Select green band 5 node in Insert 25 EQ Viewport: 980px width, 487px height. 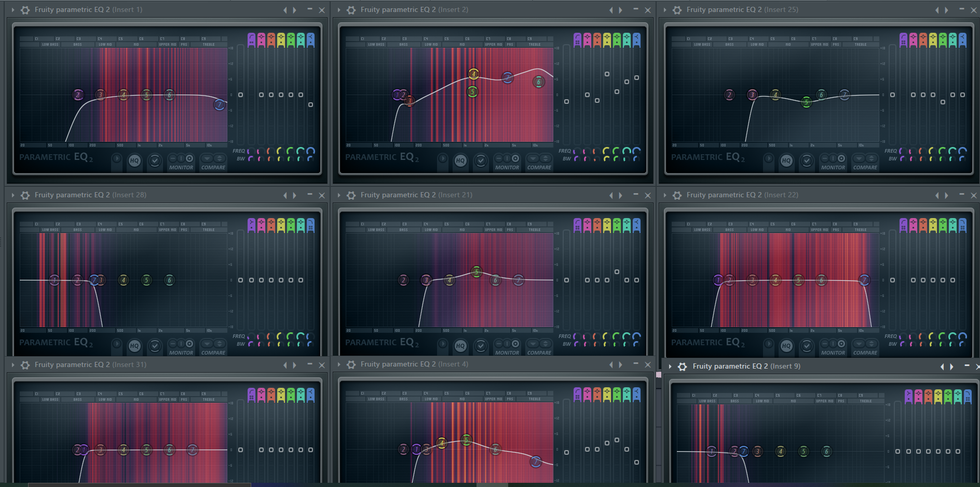click(806, 102)
